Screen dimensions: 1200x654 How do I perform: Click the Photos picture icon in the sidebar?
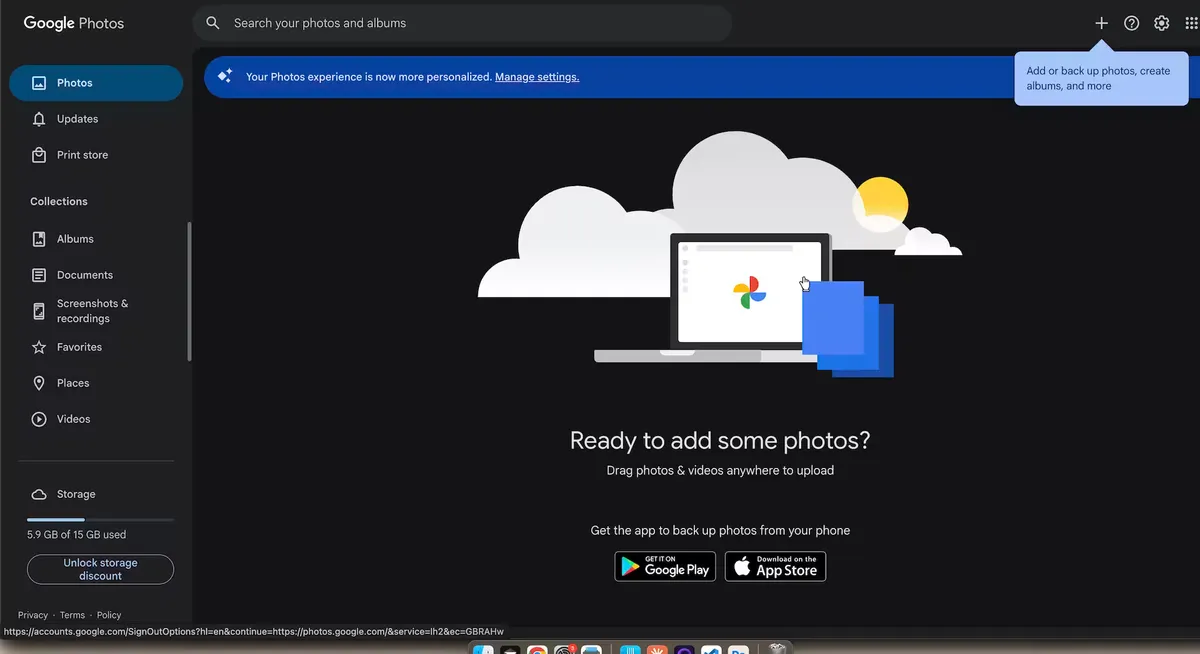(39, 83)
